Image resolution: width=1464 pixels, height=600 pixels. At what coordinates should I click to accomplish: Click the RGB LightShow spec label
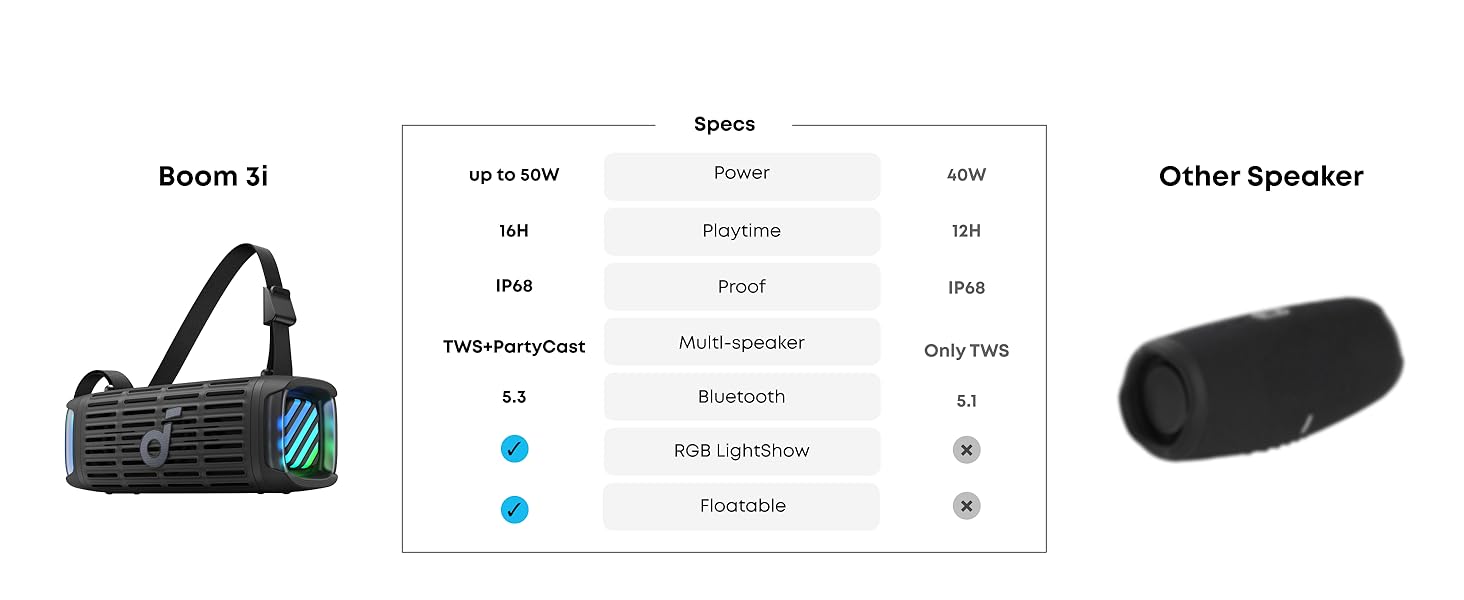[x=741, y=451]
